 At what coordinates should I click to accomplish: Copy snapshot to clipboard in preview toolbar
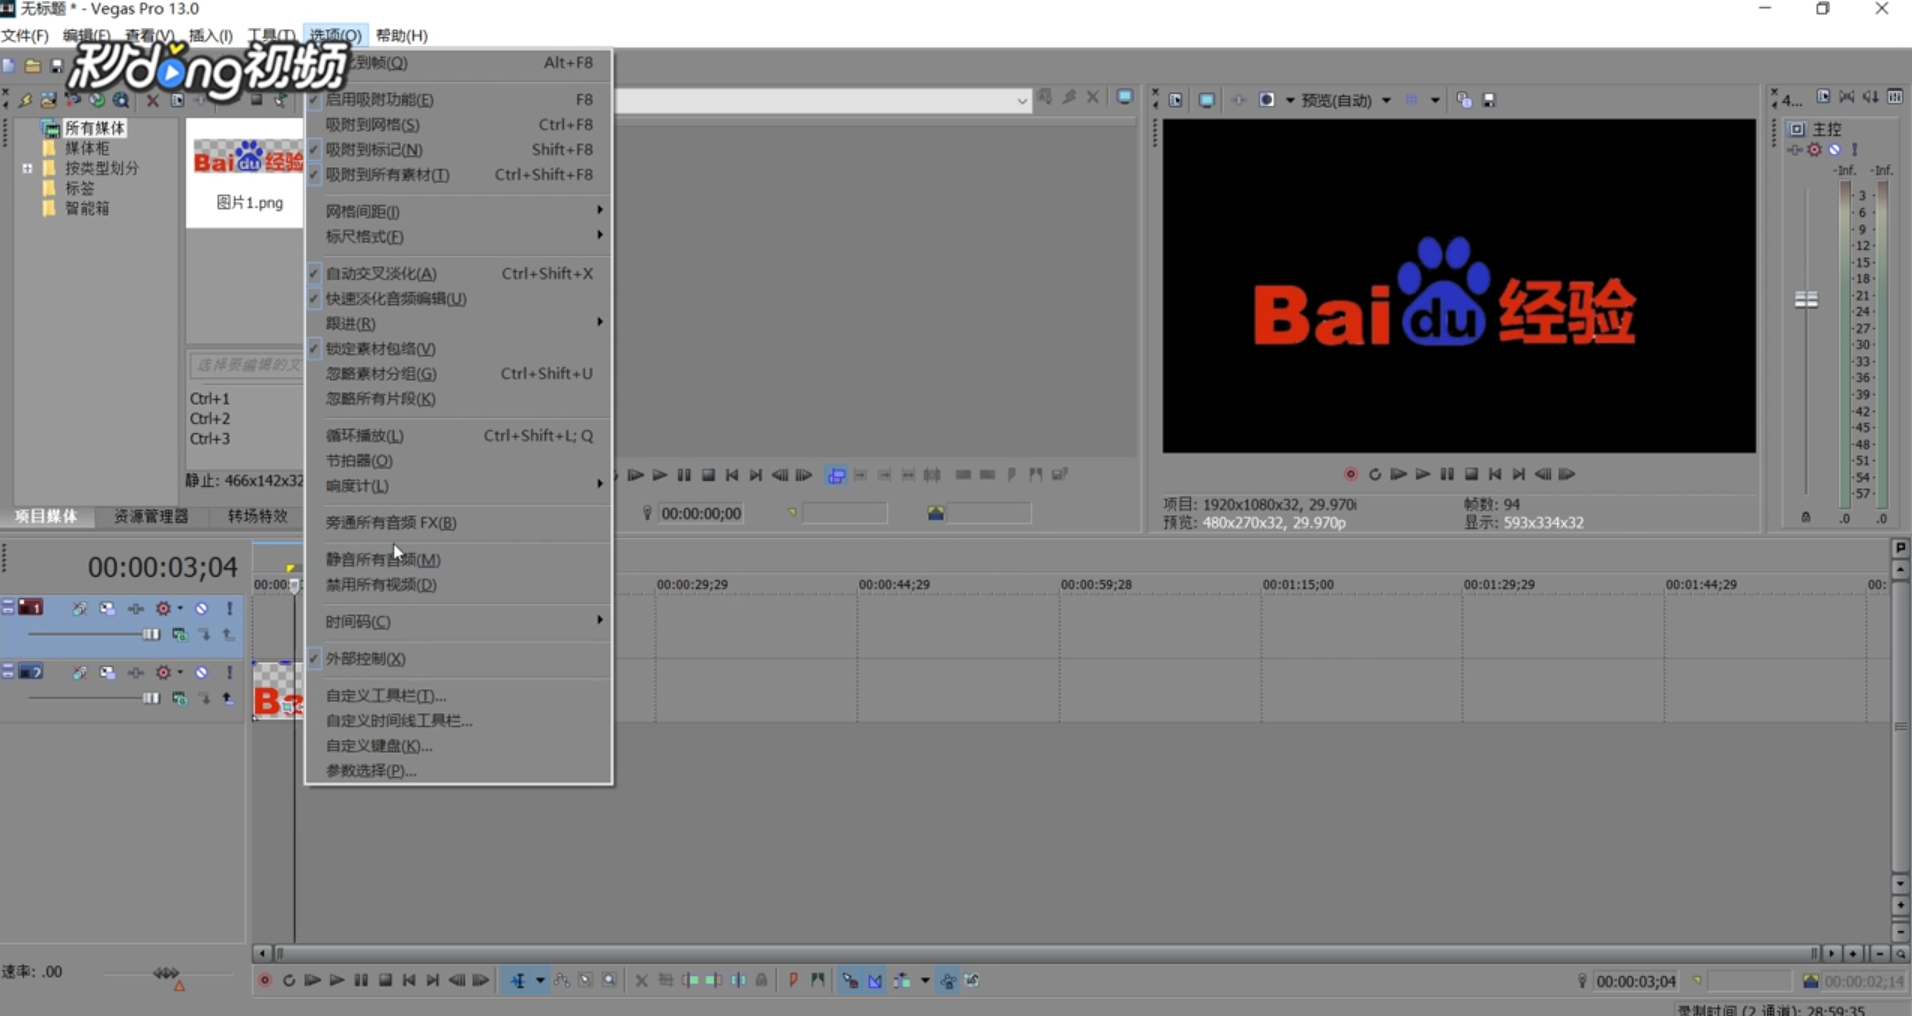coord(1464,100)
